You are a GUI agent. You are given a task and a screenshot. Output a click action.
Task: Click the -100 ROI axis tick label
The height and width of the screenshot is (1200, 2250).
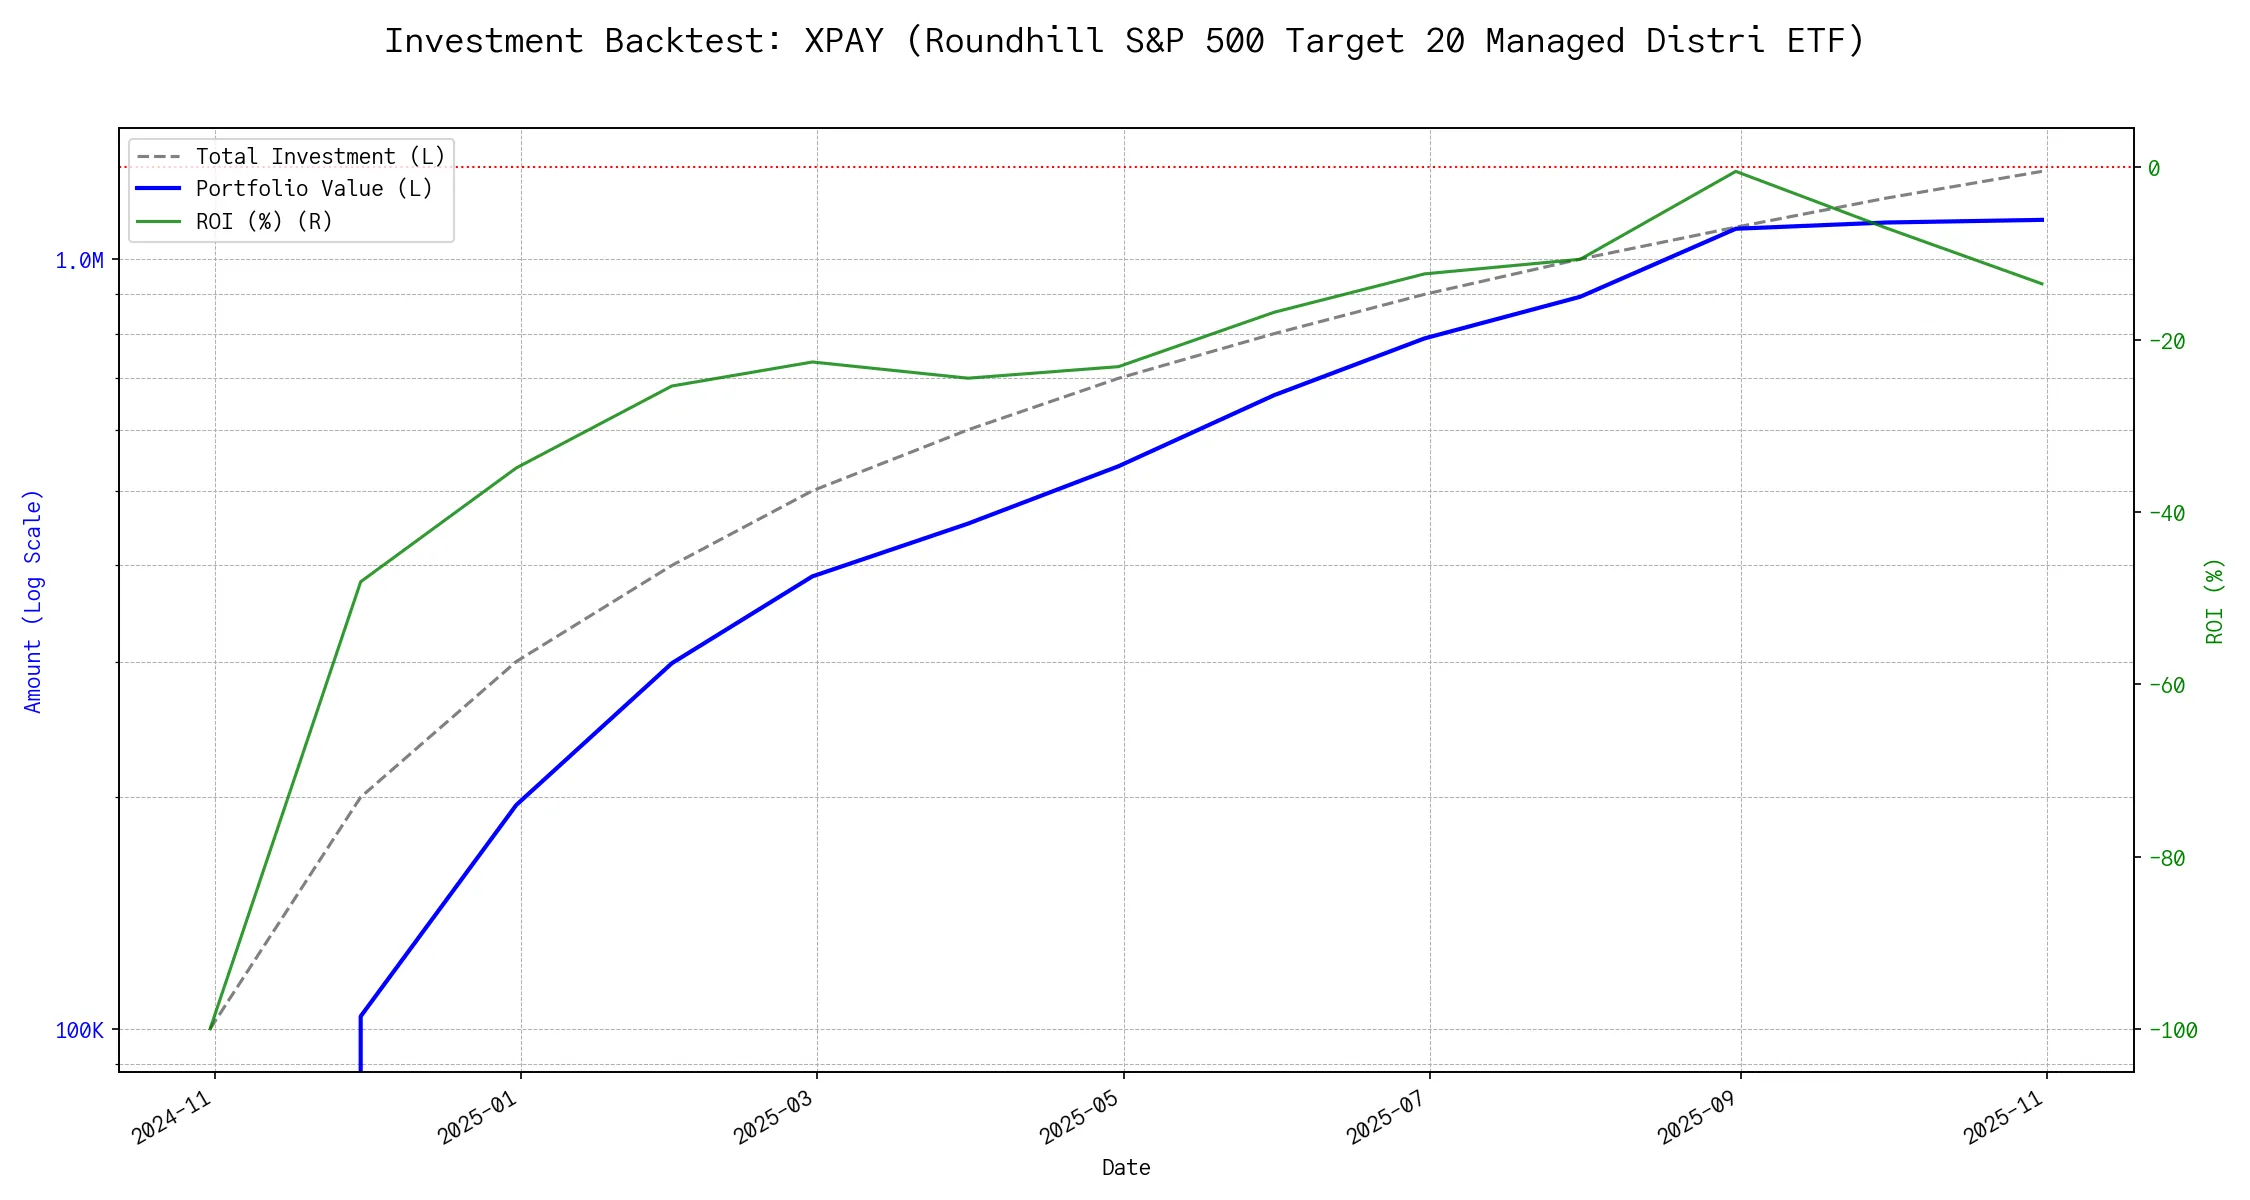coord(2172,1031)
